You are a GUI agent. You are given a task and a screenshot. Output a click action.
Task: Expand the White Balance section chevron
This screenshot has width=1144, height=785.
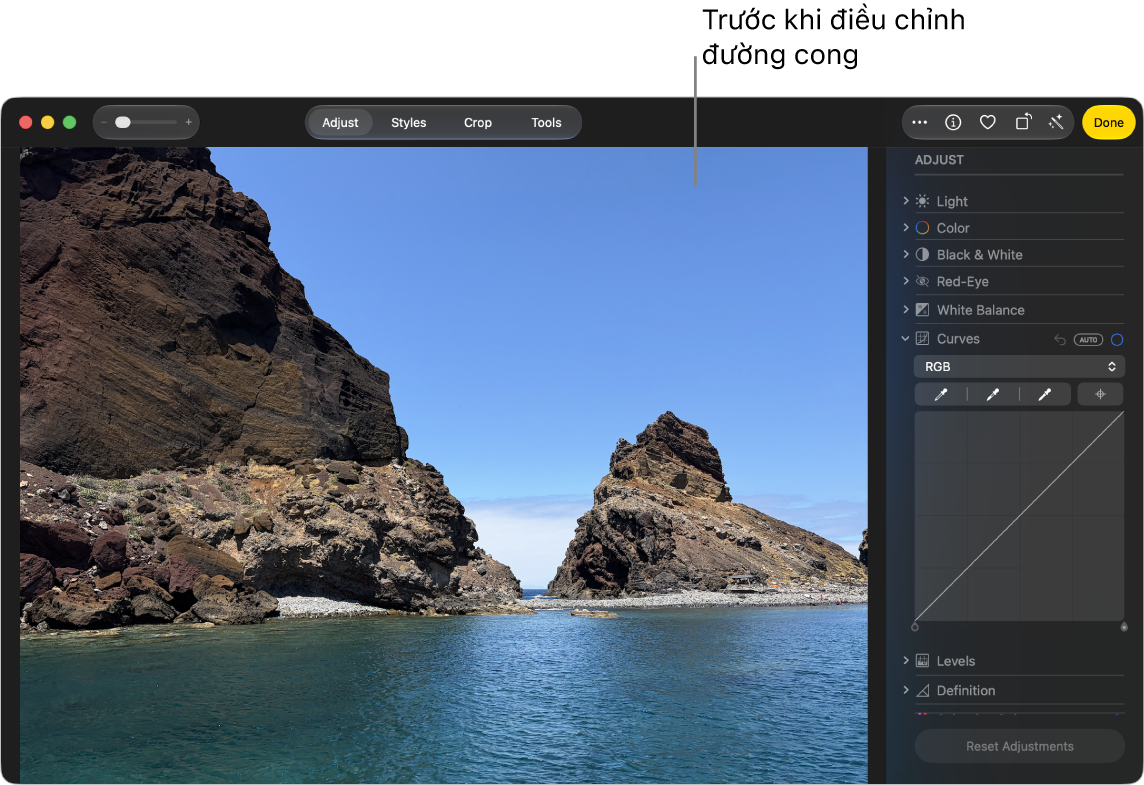906,309
